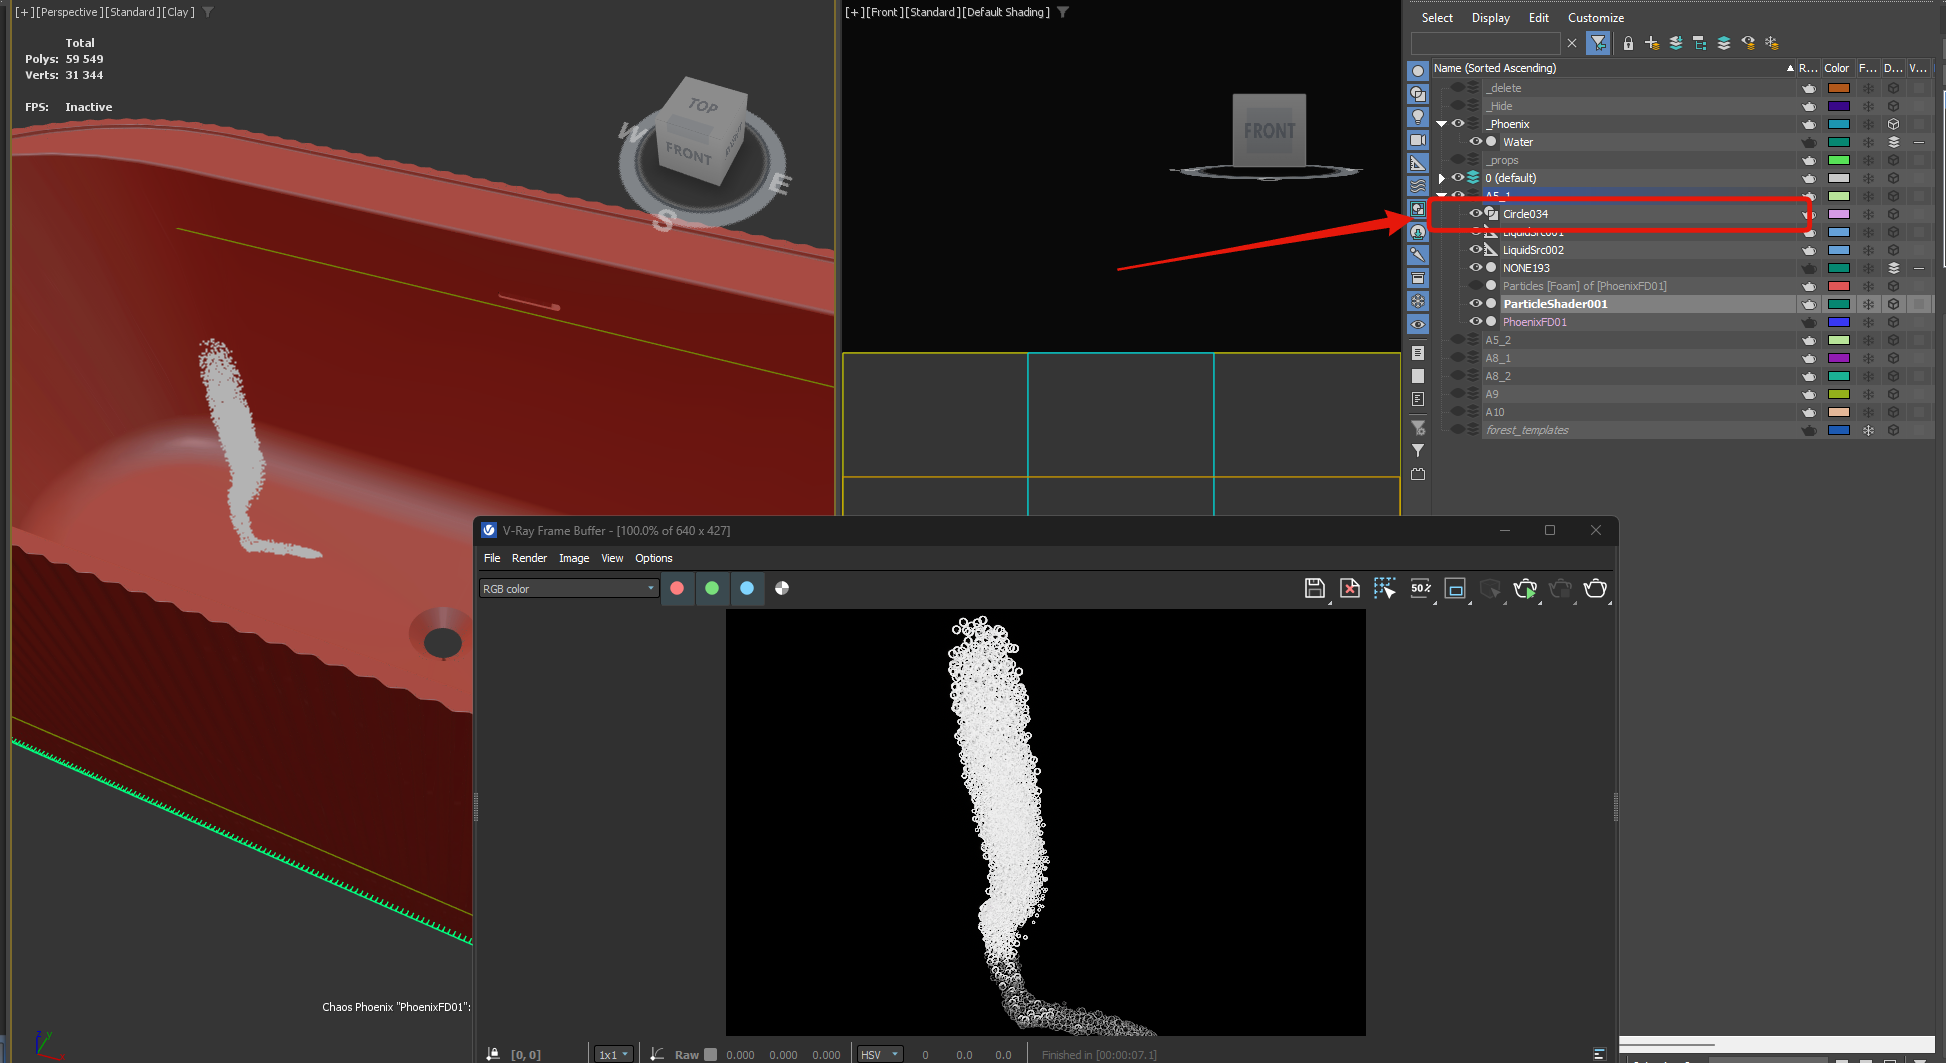Open the Render menu in Frame Buffer
The height and width of the screenshot is (1063, 1946).
point(529,558)
